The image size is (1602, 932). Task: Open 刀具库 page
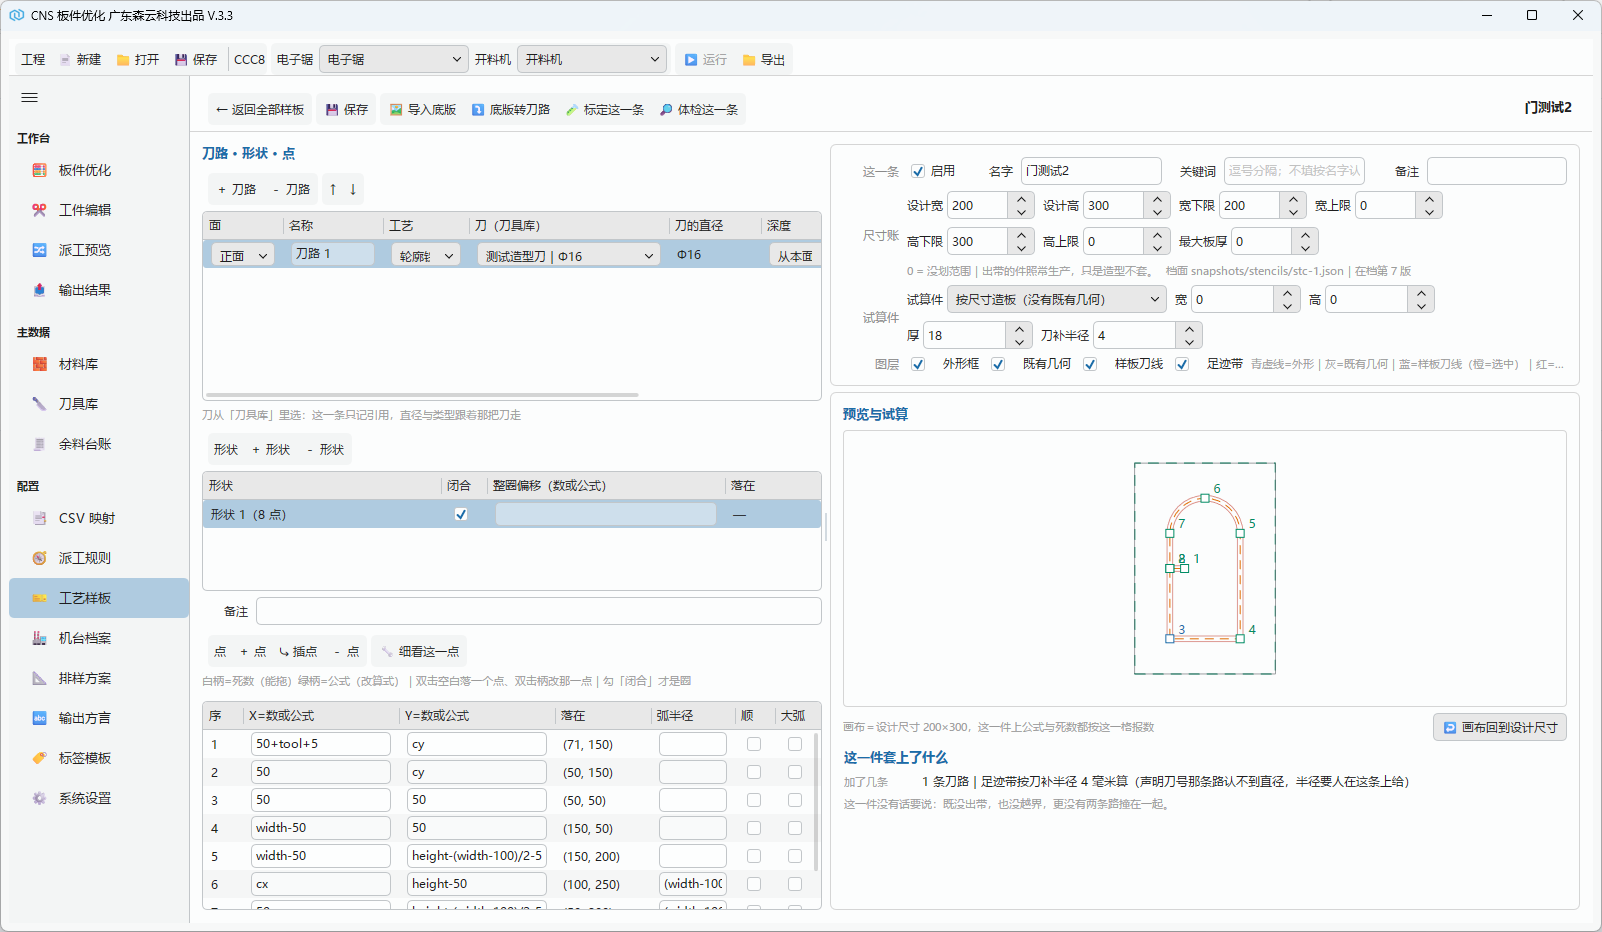click(99, 404)
